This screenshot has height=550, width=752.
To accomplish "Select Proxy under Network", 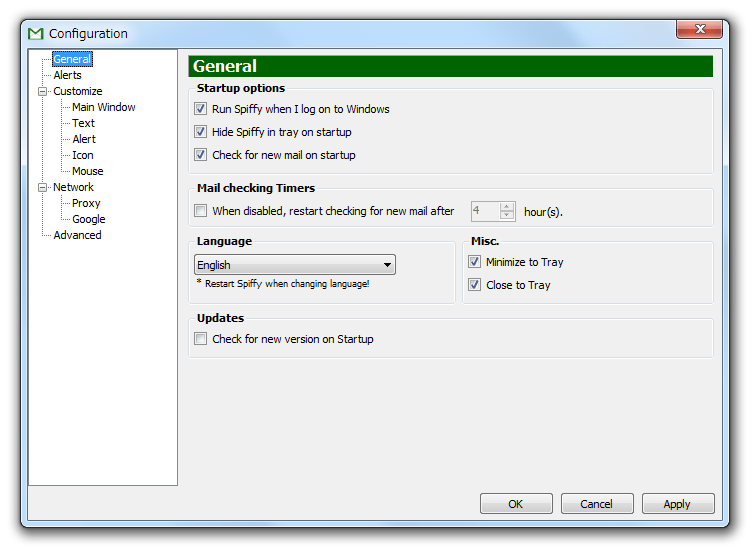I will coord(86,203).
